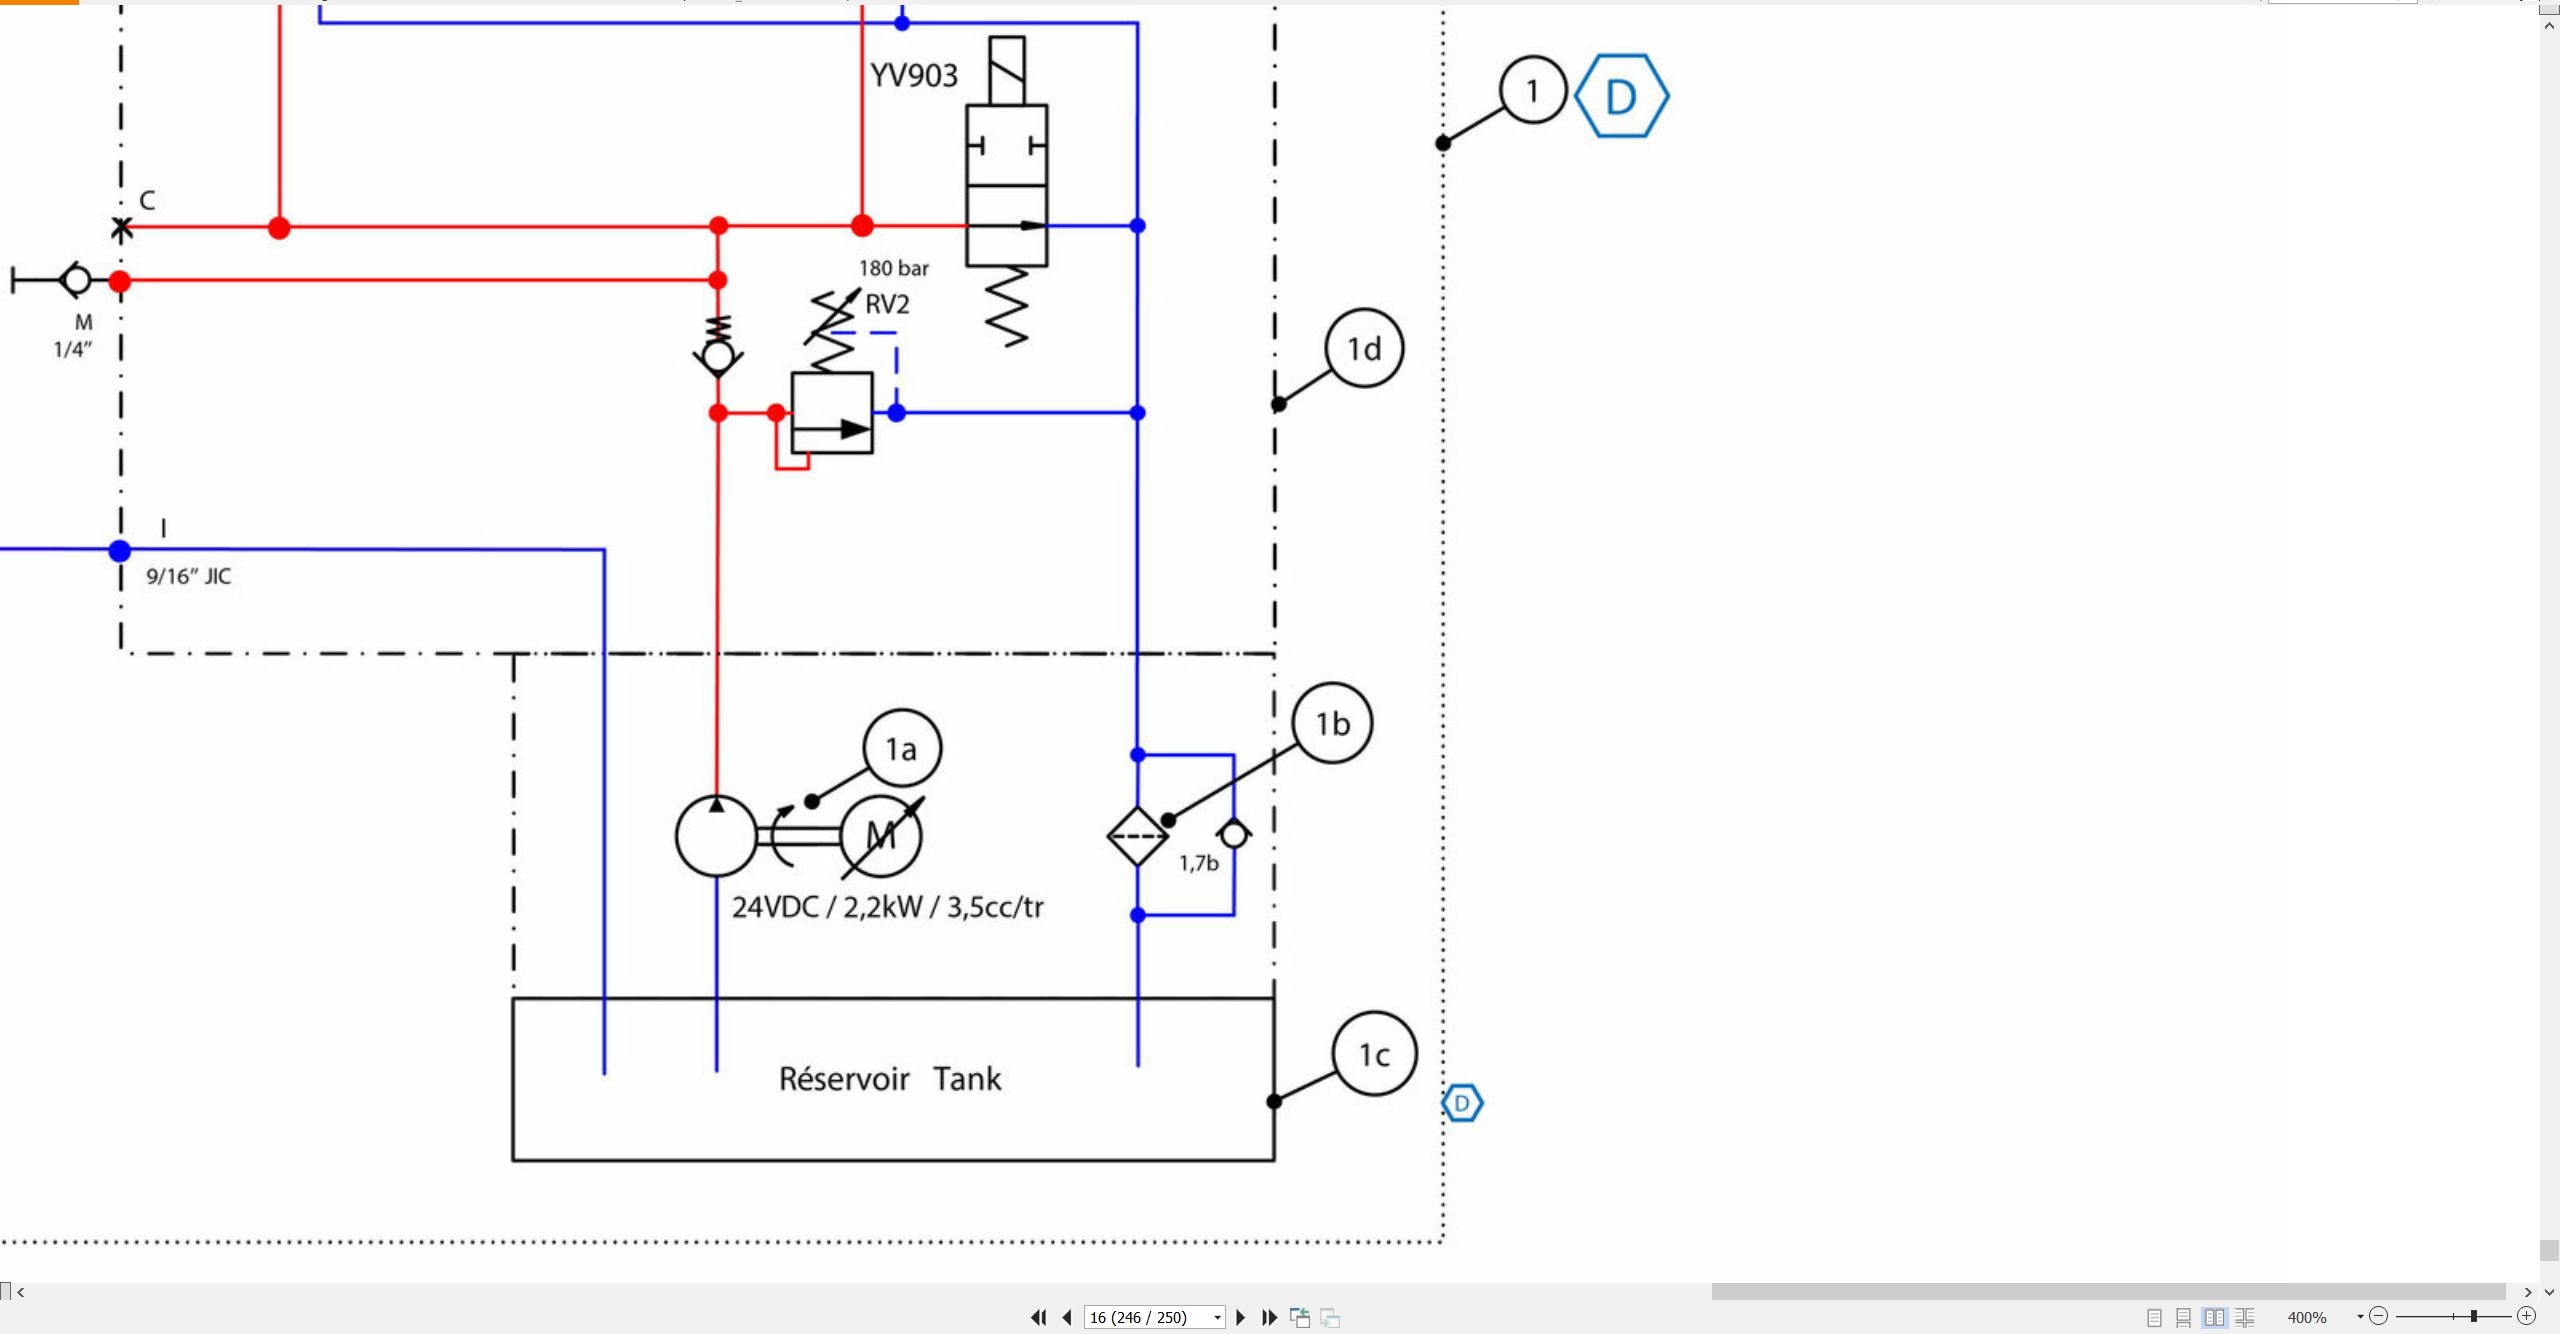Click the 9/16" JIC port label

point(189,576)
